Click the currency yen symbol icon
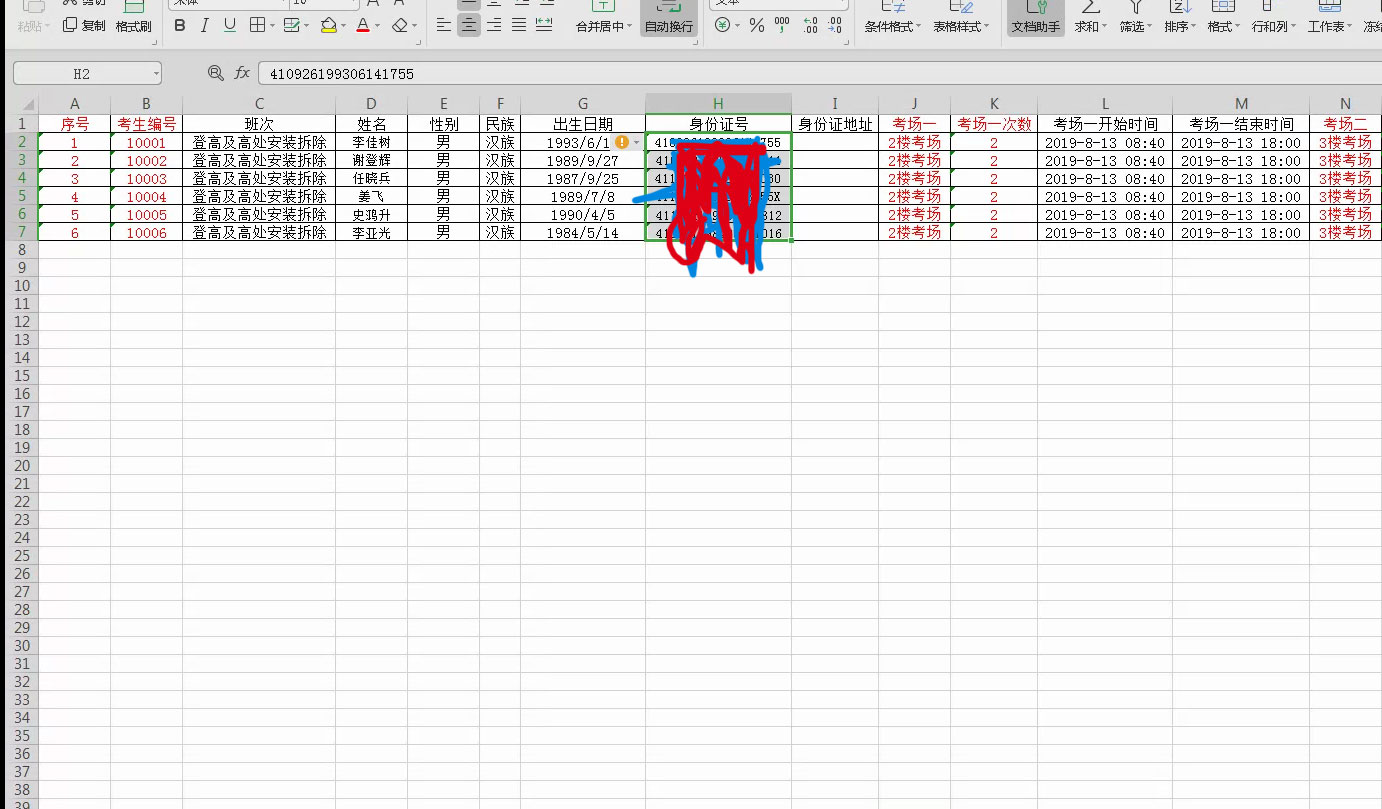Viewport: 1382px width, 809px height. [x=722, y=25]
